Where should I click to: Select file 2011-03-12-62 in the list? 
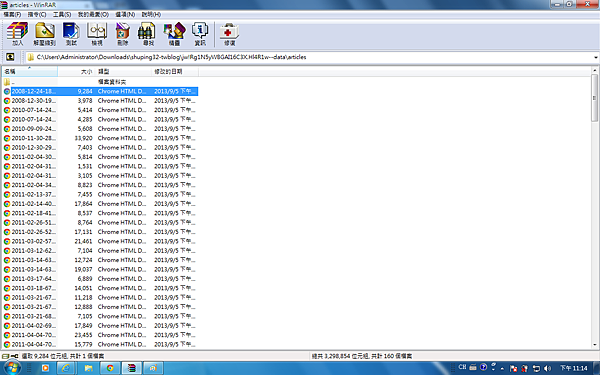100,251
